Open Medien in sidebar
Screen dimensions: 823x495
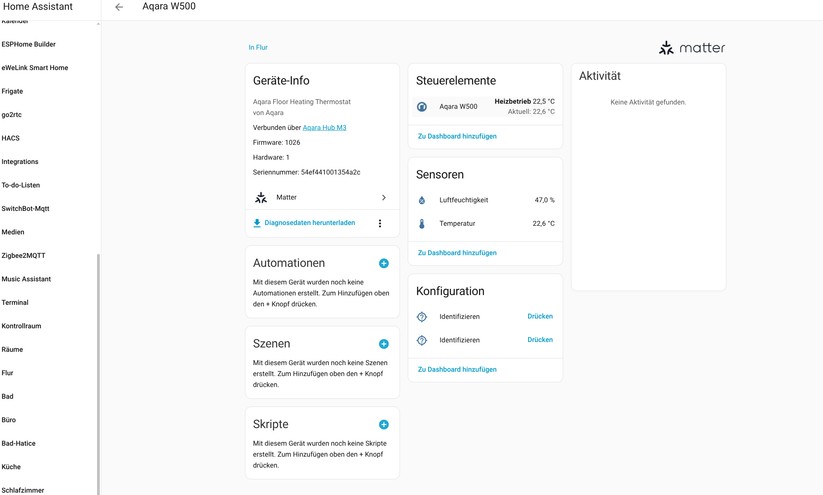(13, 232)
